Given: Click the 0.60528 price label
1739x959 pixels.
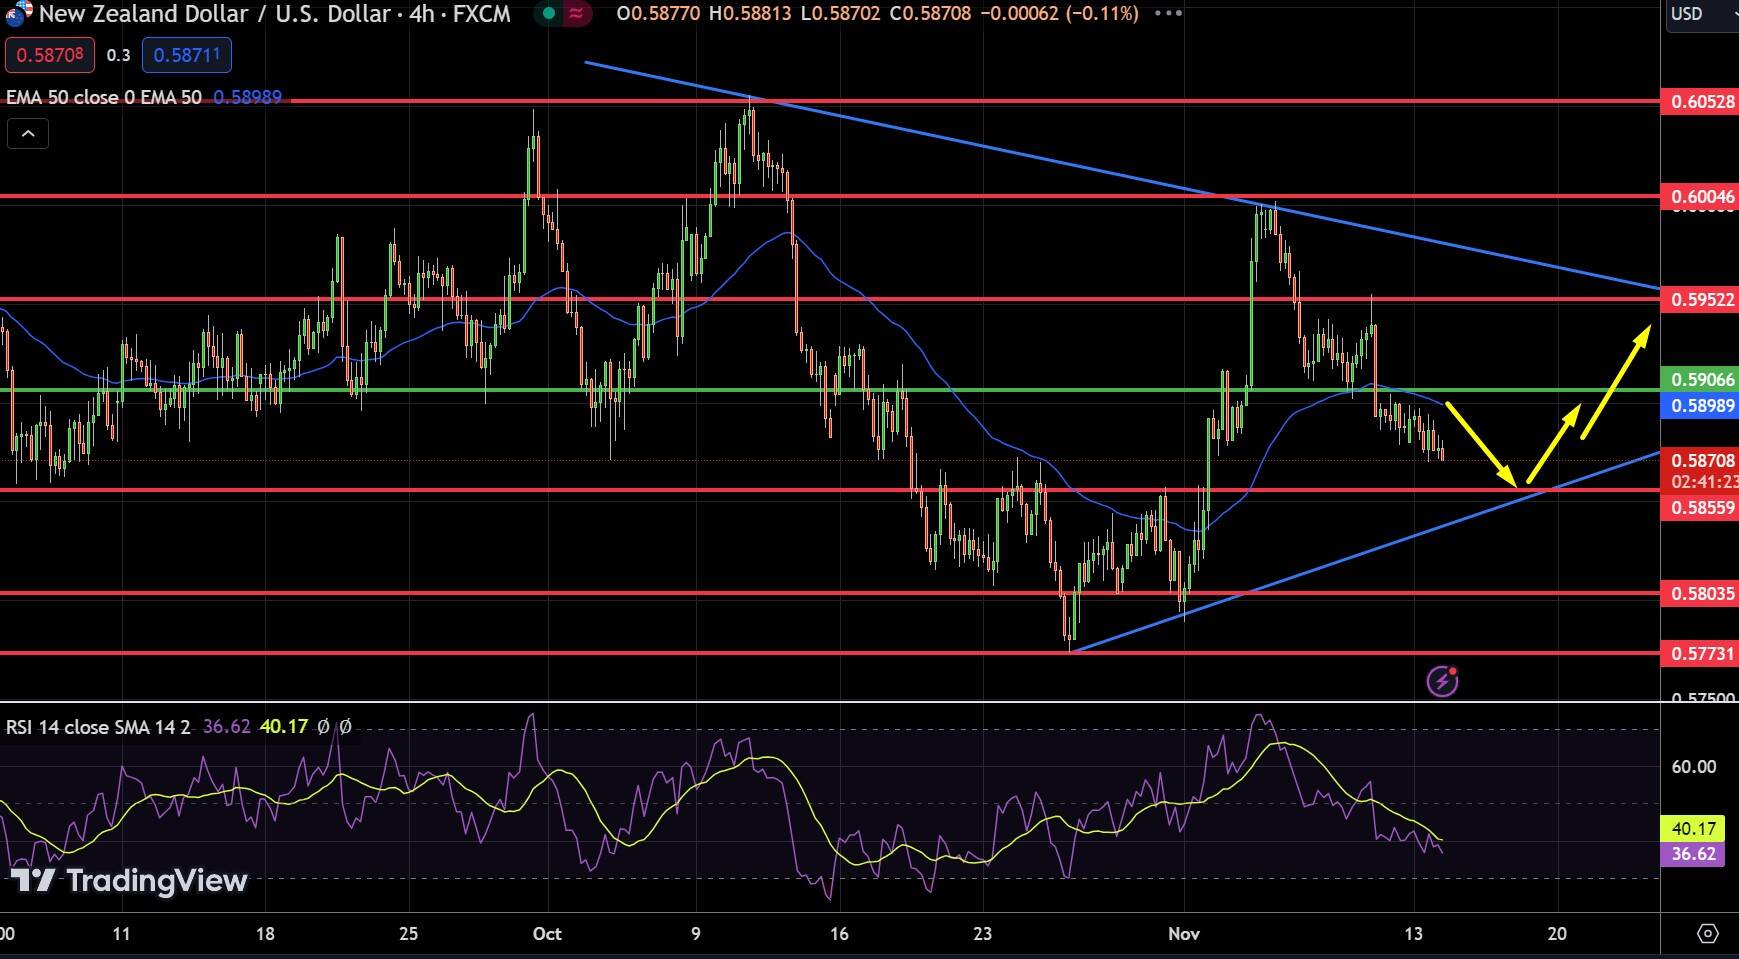Looking at the screenshot, I should (1699, 102).
